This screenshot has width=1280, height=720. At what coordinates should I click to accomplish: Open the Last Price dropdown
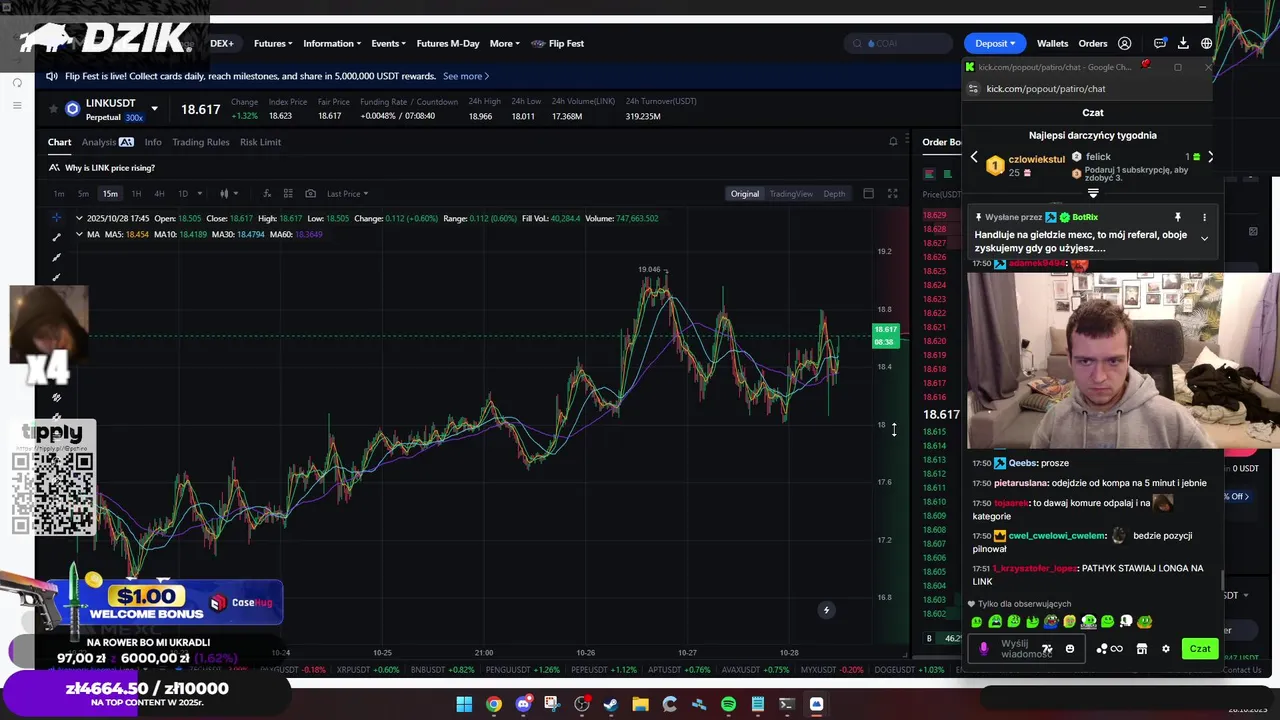tap(347, 194)
